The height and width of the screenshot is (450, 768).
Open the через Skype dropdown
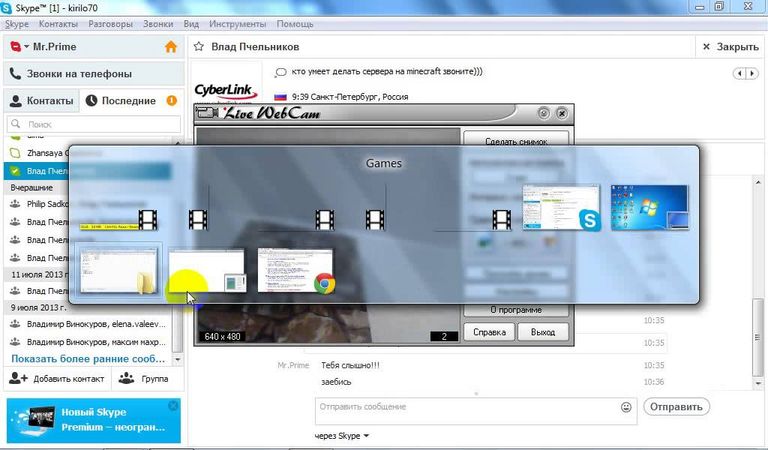(x=343, y=436)
